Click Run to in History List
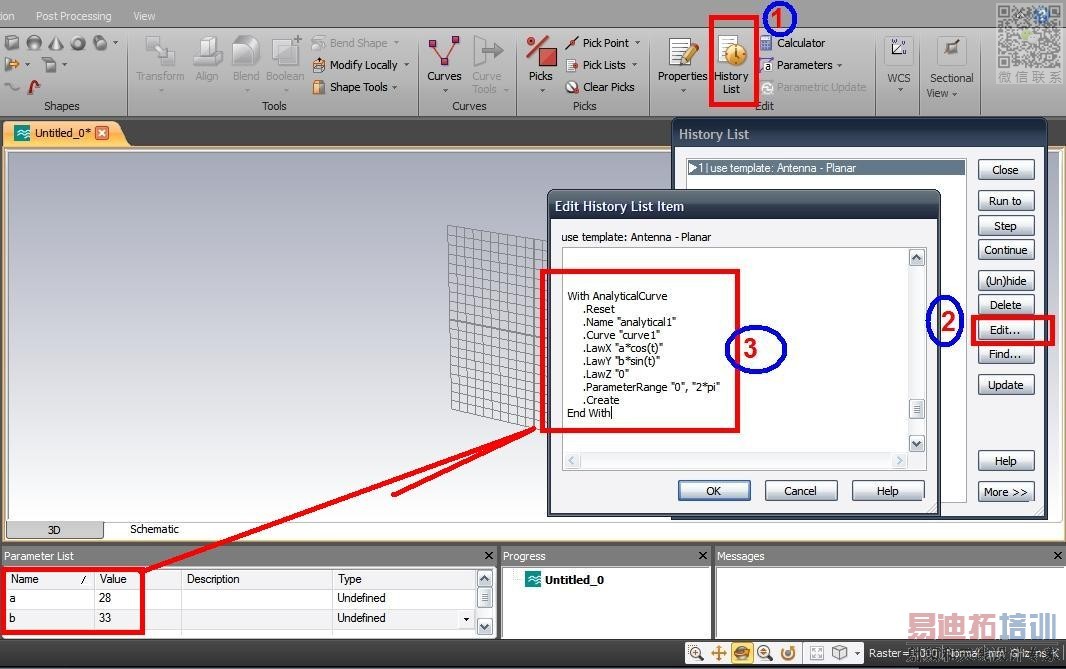 1005,201
